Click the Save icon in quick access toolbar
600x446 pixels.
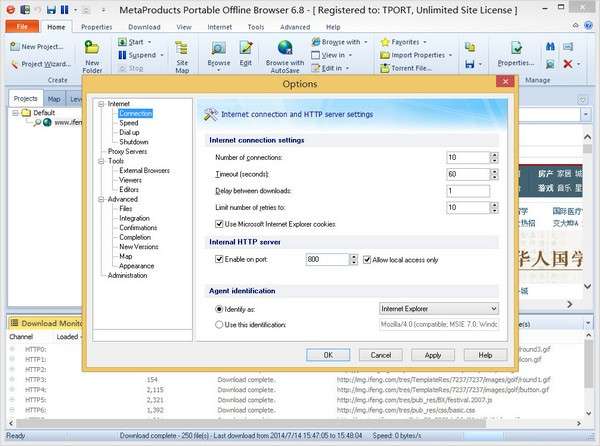(x=51, y=10)
